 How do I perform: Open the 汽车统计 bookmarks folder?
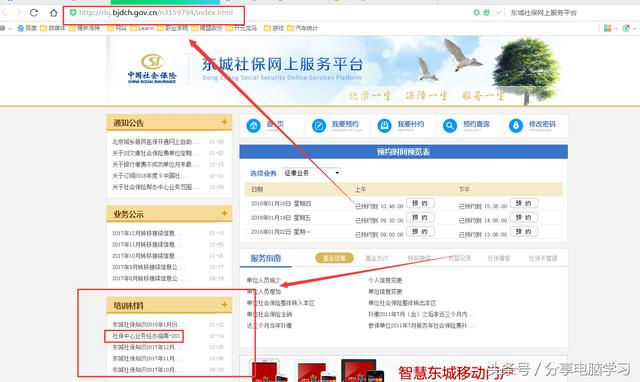pyautogui.click(x=302, y=28)
